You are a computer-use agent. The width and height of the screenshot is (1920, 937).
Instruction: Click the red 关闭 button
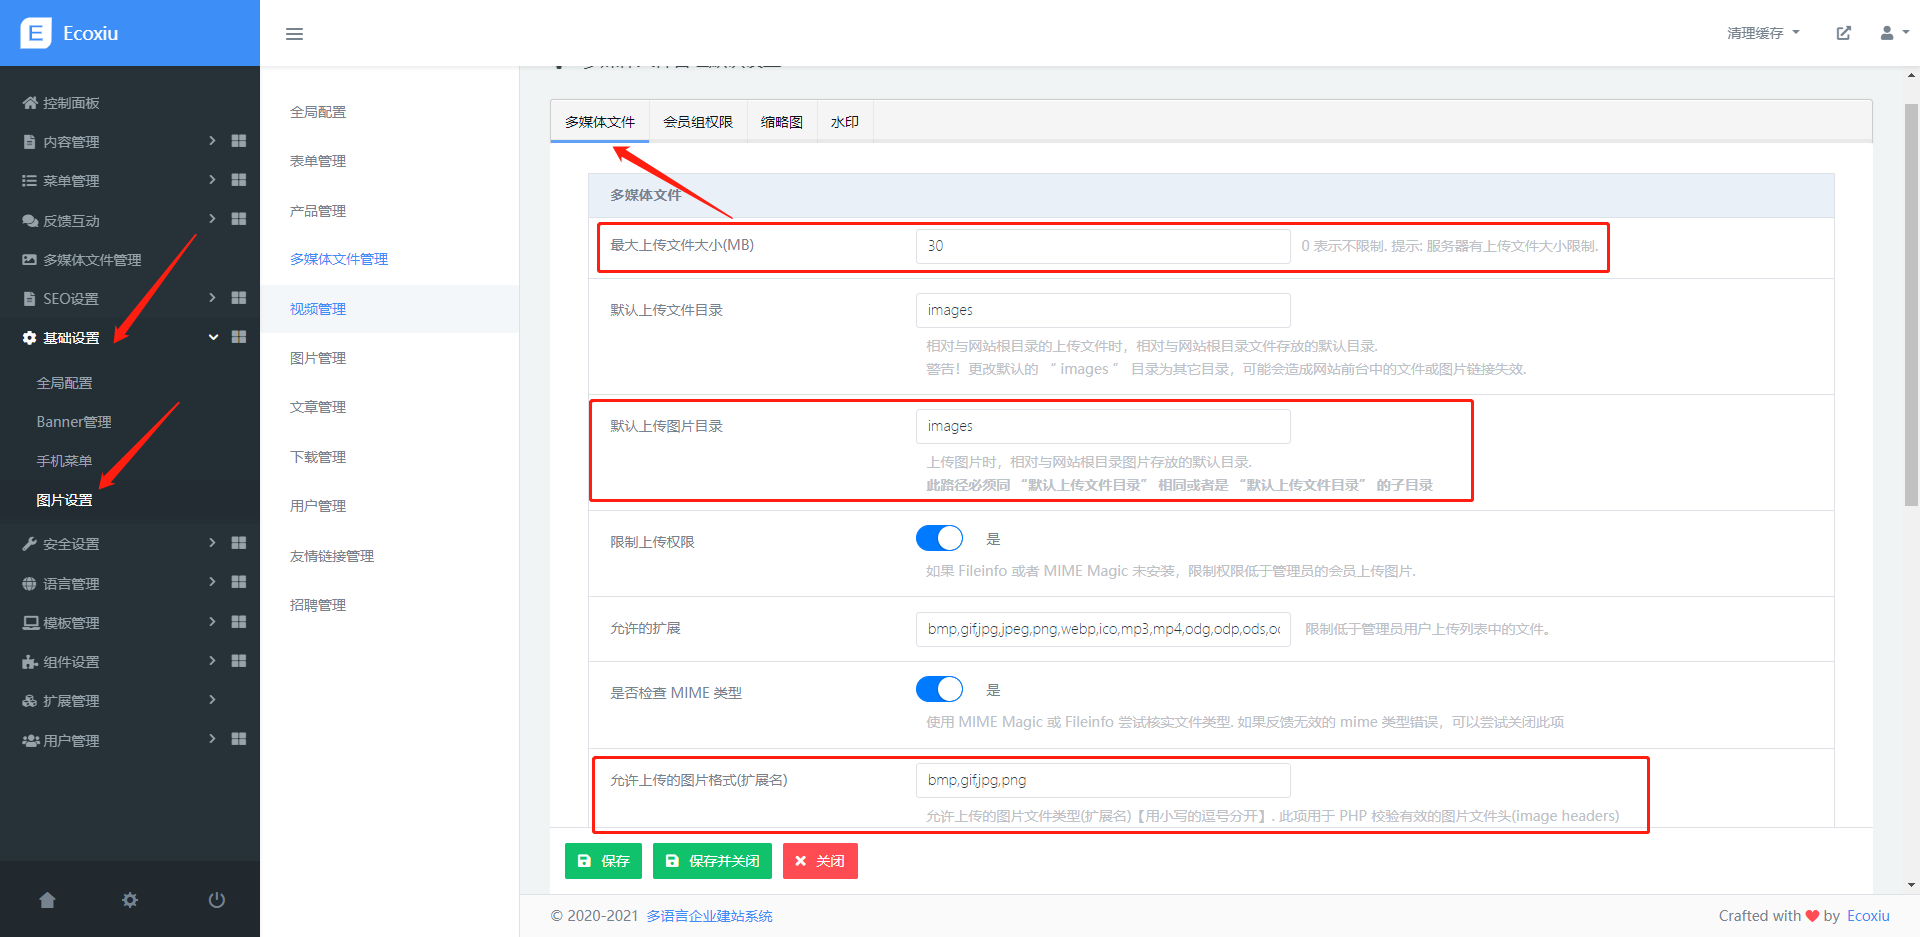coord(820,861)
